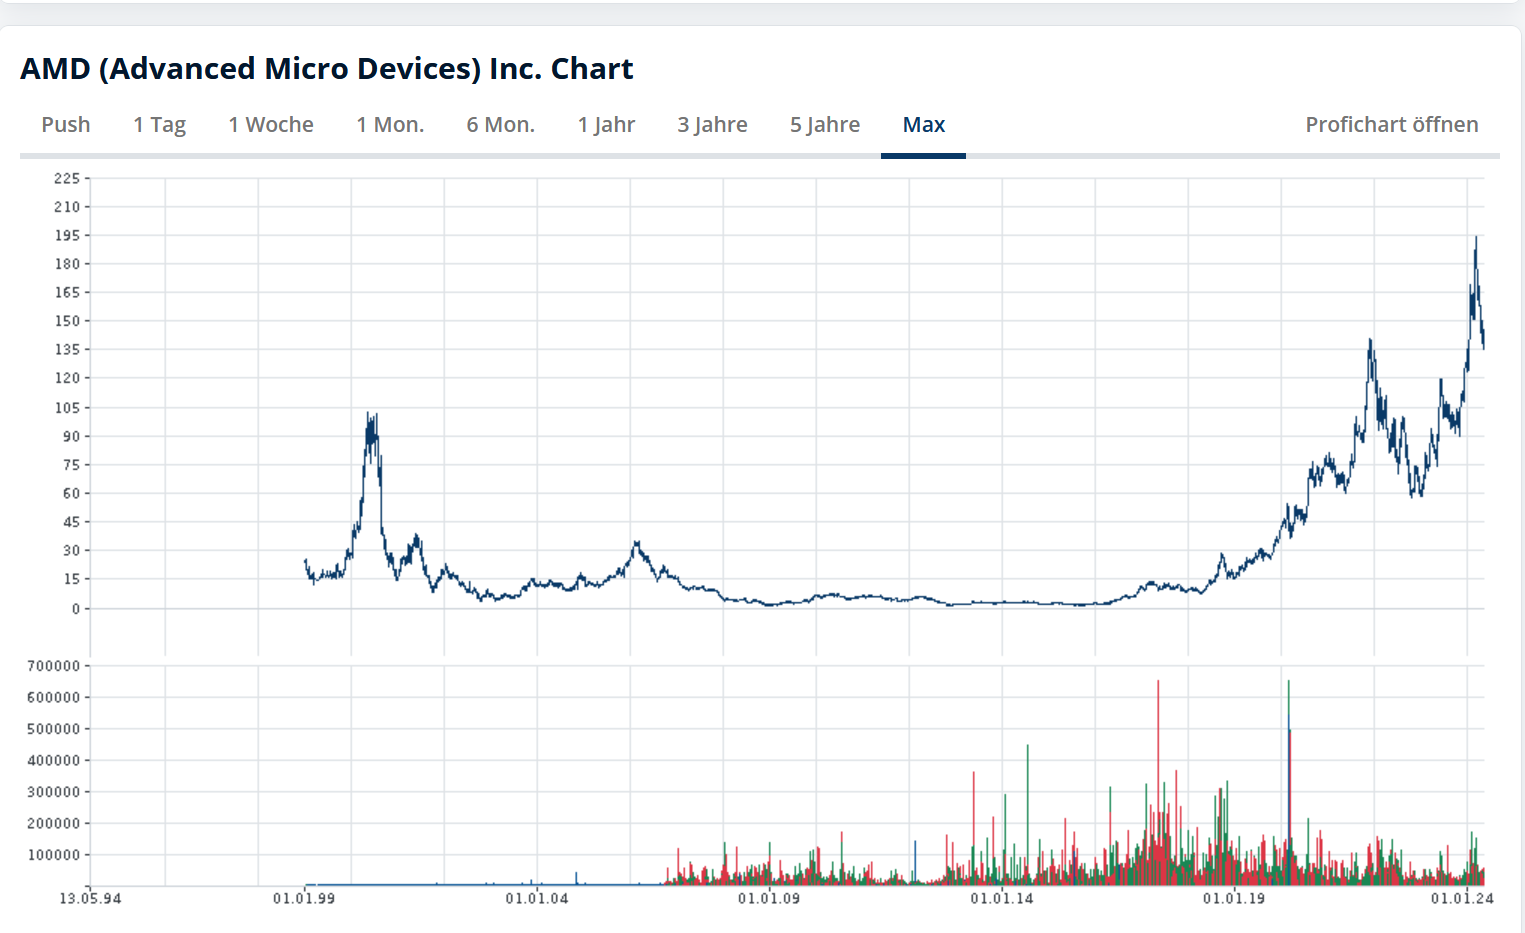Select the Max time range tab
Viewport: 1525px width, 933px height.
pos(924,125)
